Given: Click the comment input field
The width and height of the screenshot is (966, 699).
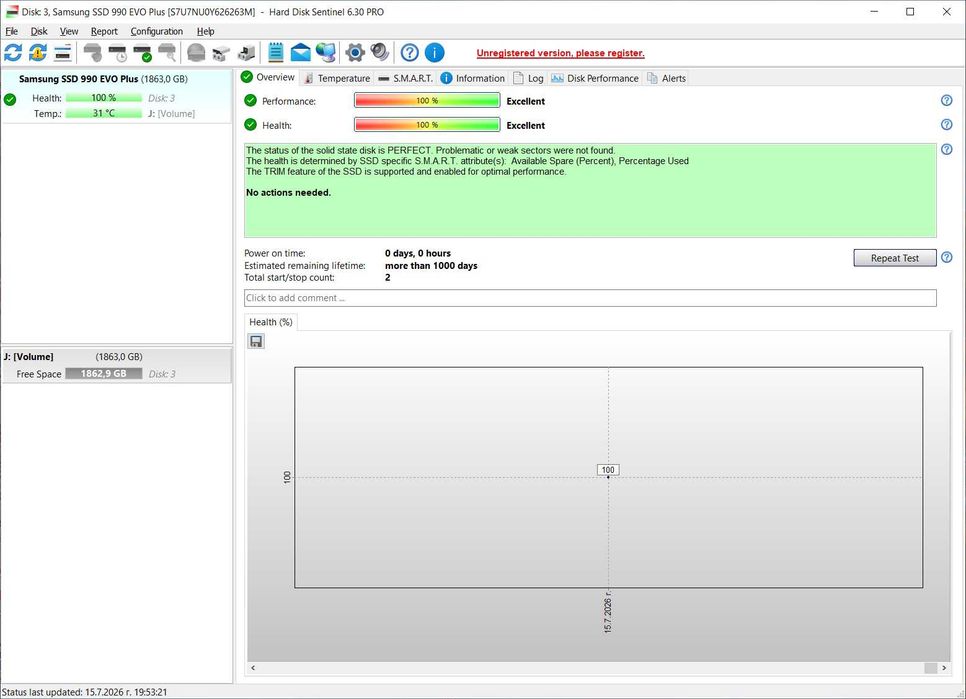Looking at the screenshot, I should pos(590,298).
